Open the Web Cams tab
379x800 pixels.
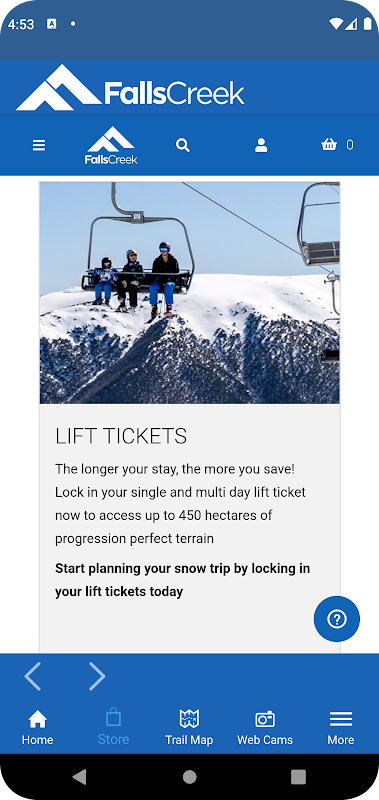click(265, 727)
